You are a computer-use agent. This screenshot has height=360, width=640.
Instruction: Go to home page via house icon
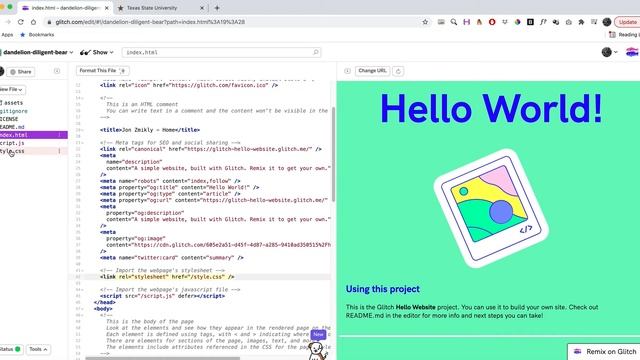(33, 22)
